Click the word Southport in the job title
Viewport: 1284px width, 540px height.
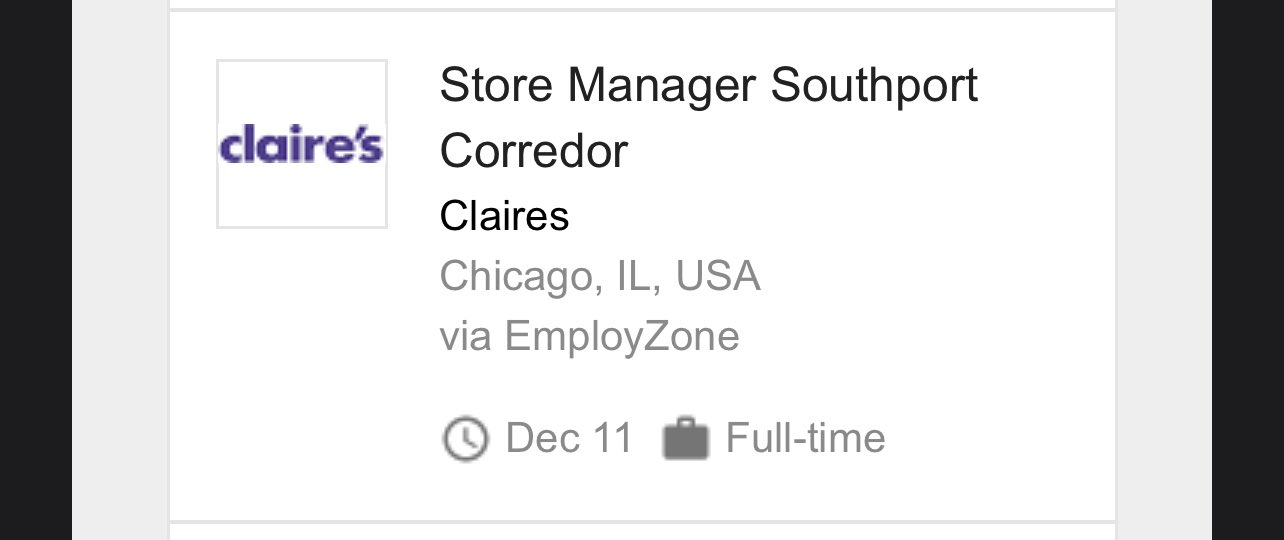[x=873, y=85]
